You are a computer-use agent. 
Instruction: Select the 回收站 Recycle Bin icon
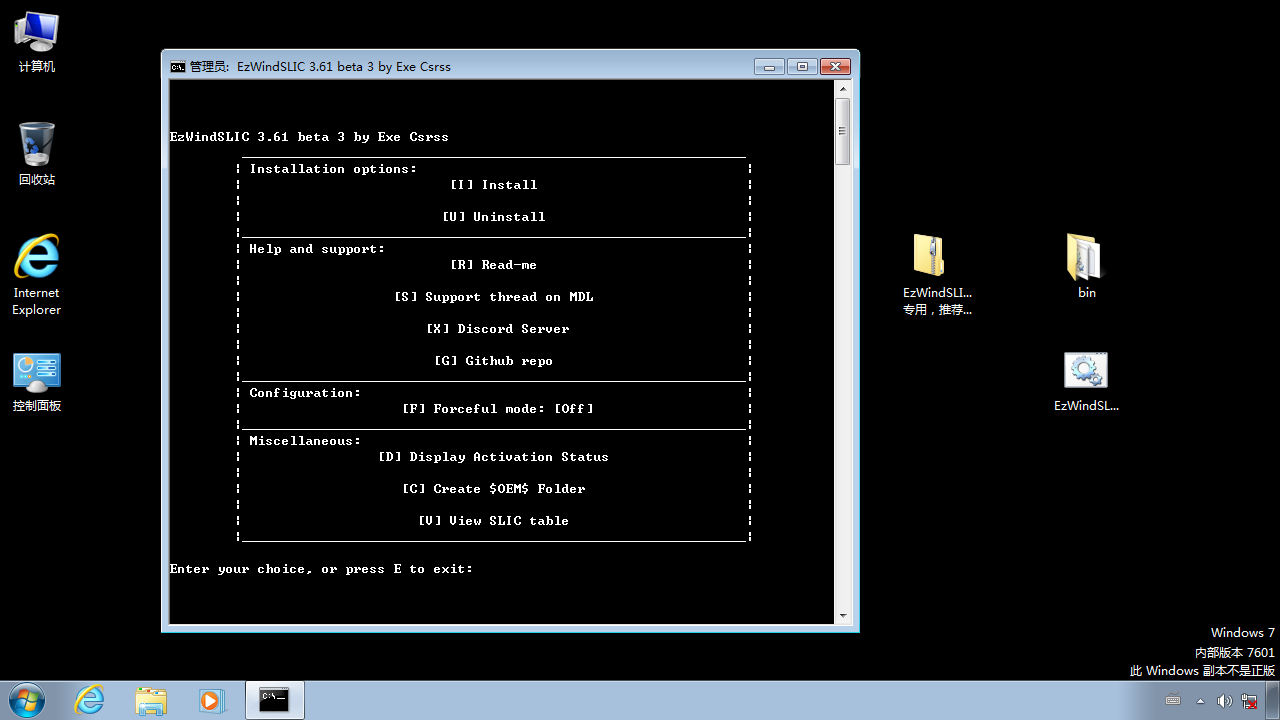(x=37, y=150)
